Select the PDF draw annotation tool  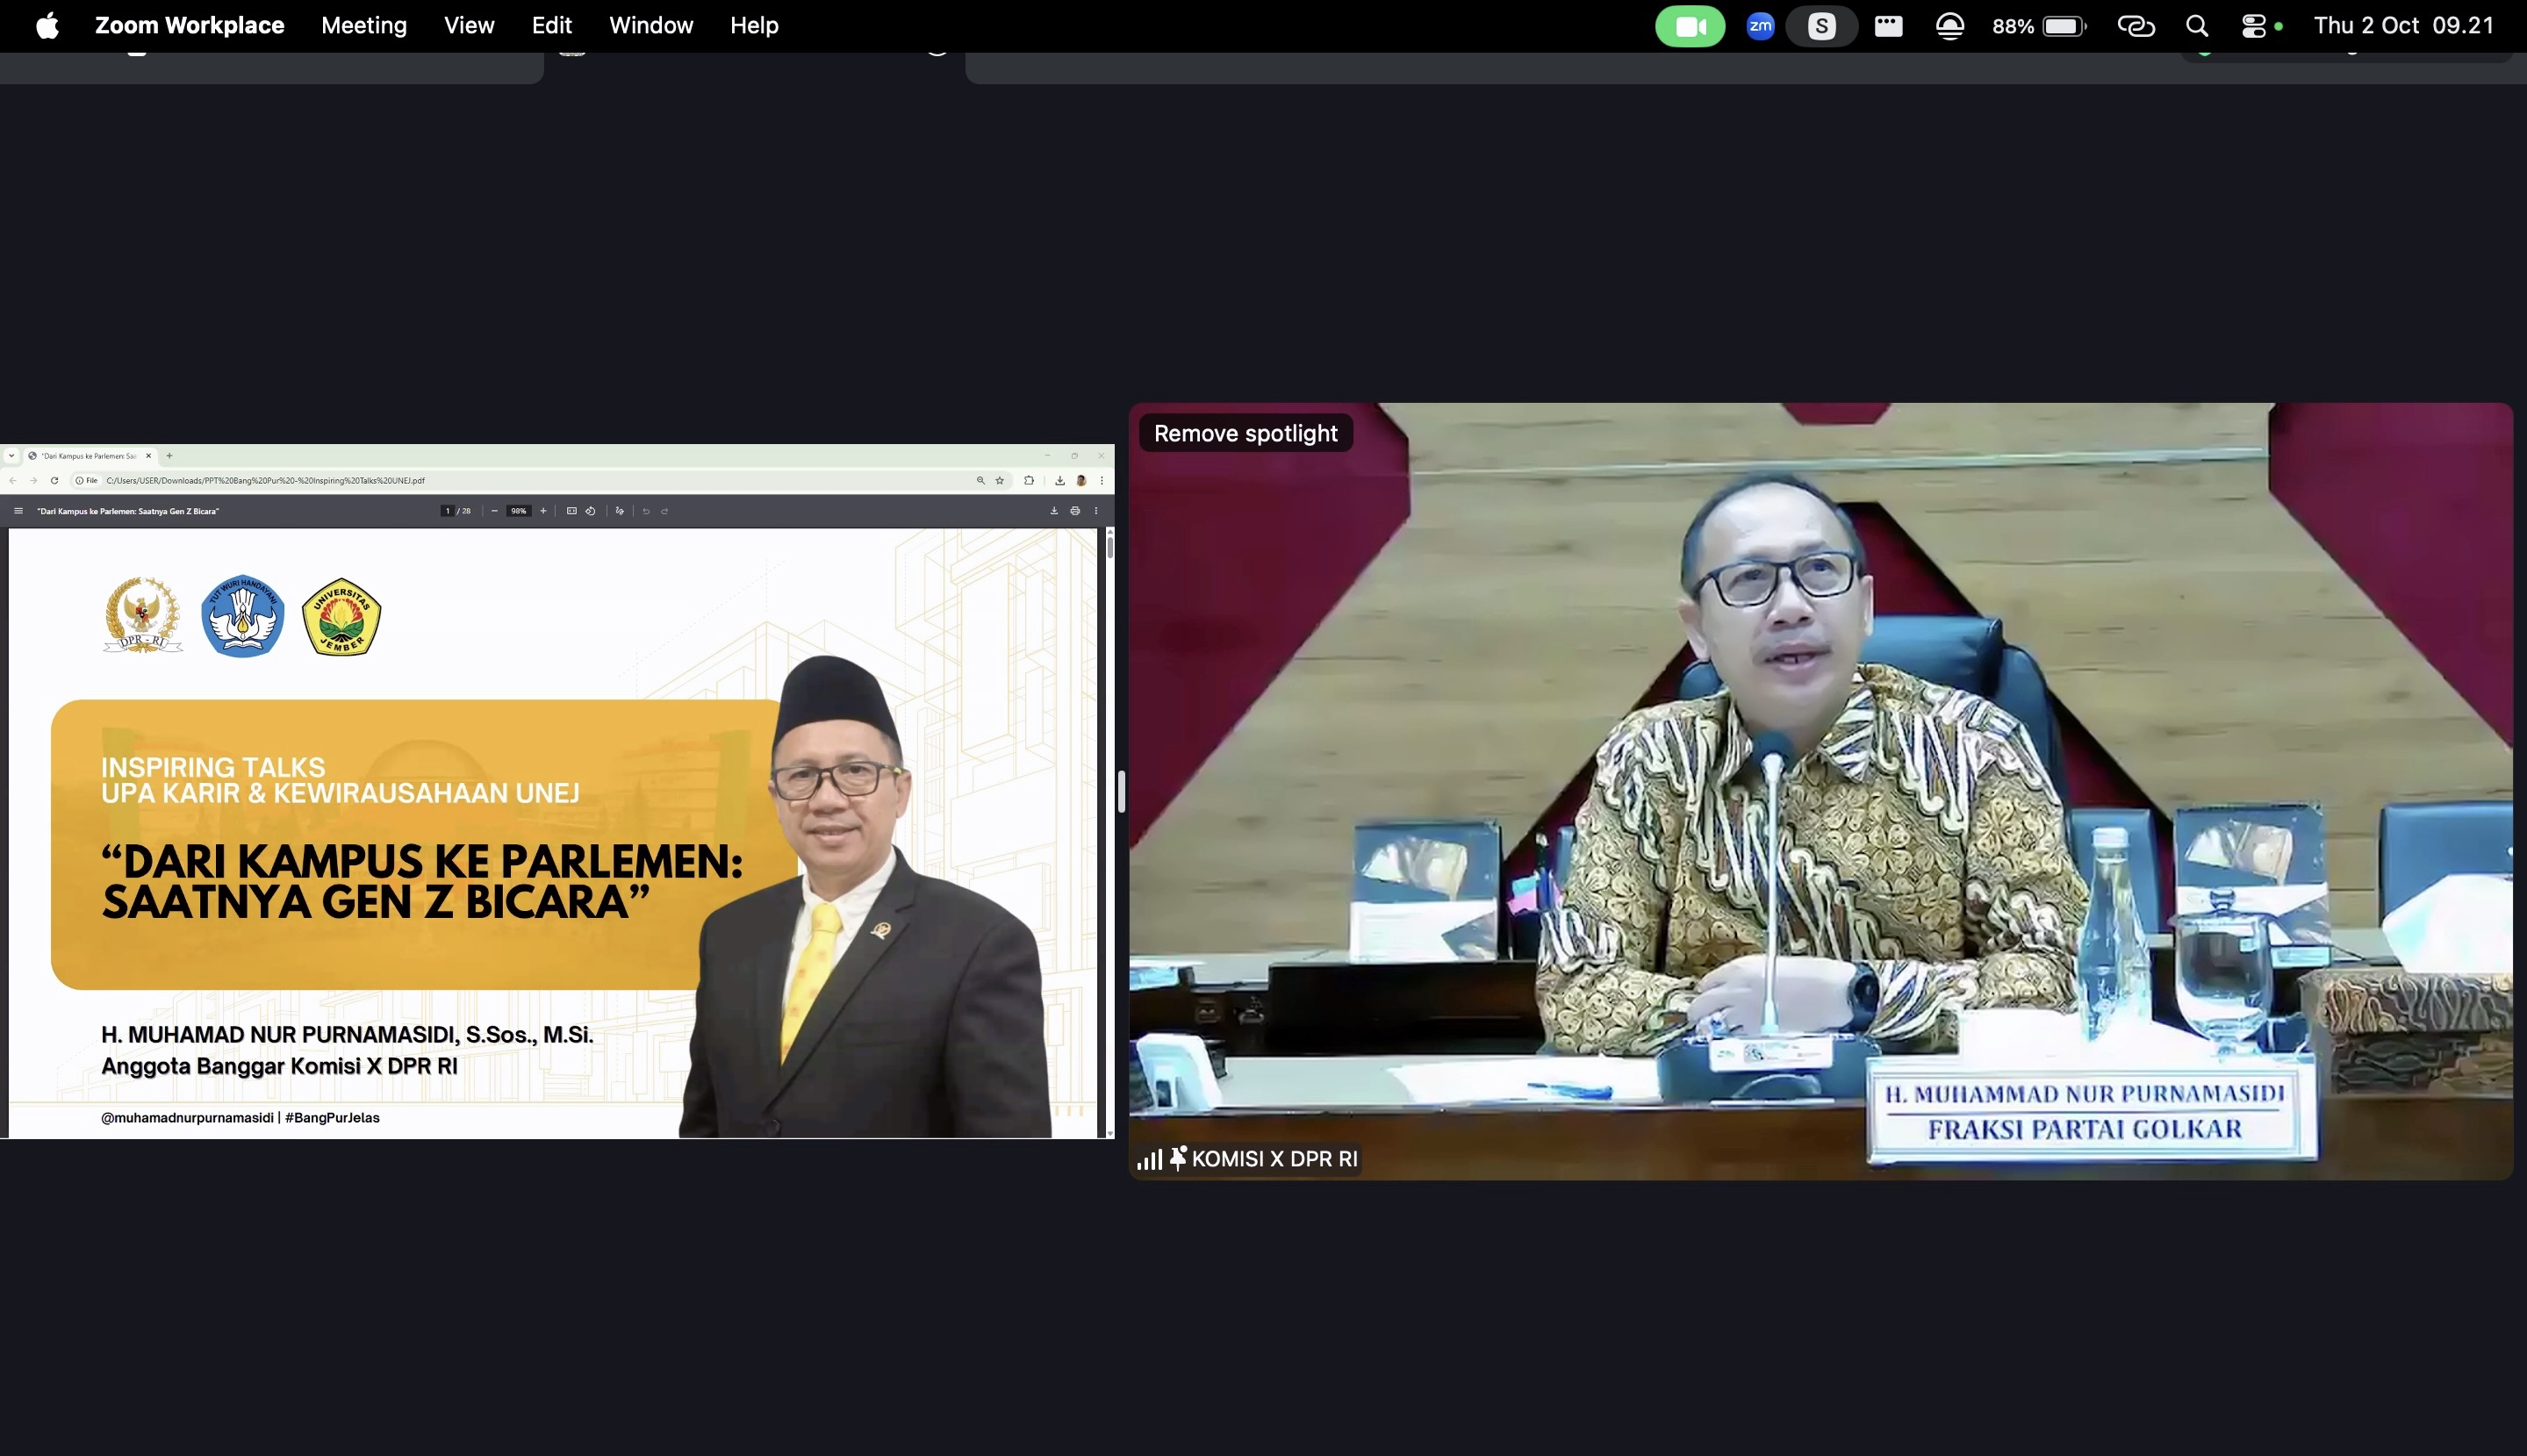[x=620, y=511]
